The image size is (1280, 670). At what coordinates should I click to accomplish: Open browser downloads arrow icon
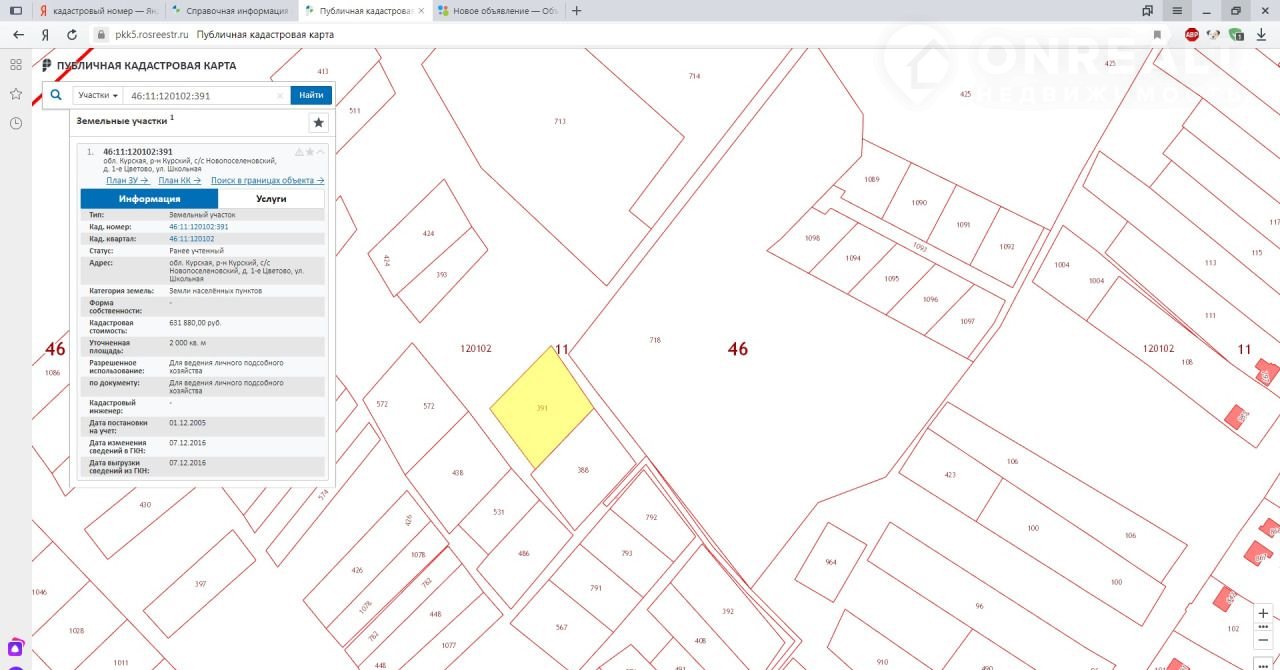[x=1262, y=34]
